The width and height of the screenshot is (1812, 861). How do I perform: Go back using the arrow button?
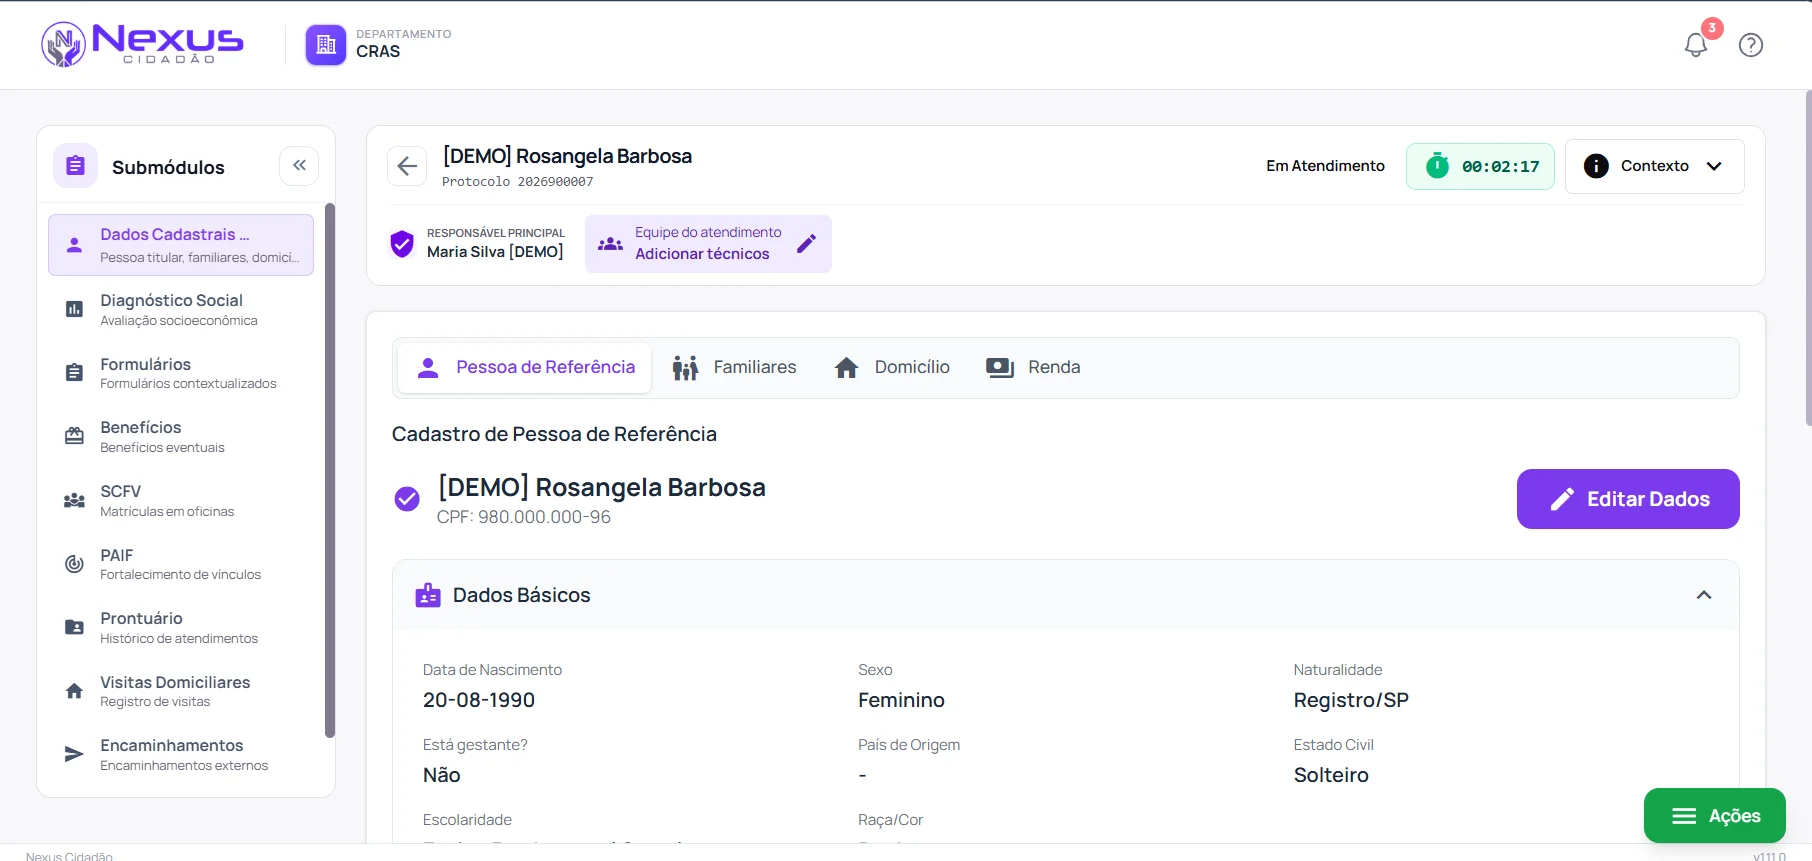tap(407, 166)
